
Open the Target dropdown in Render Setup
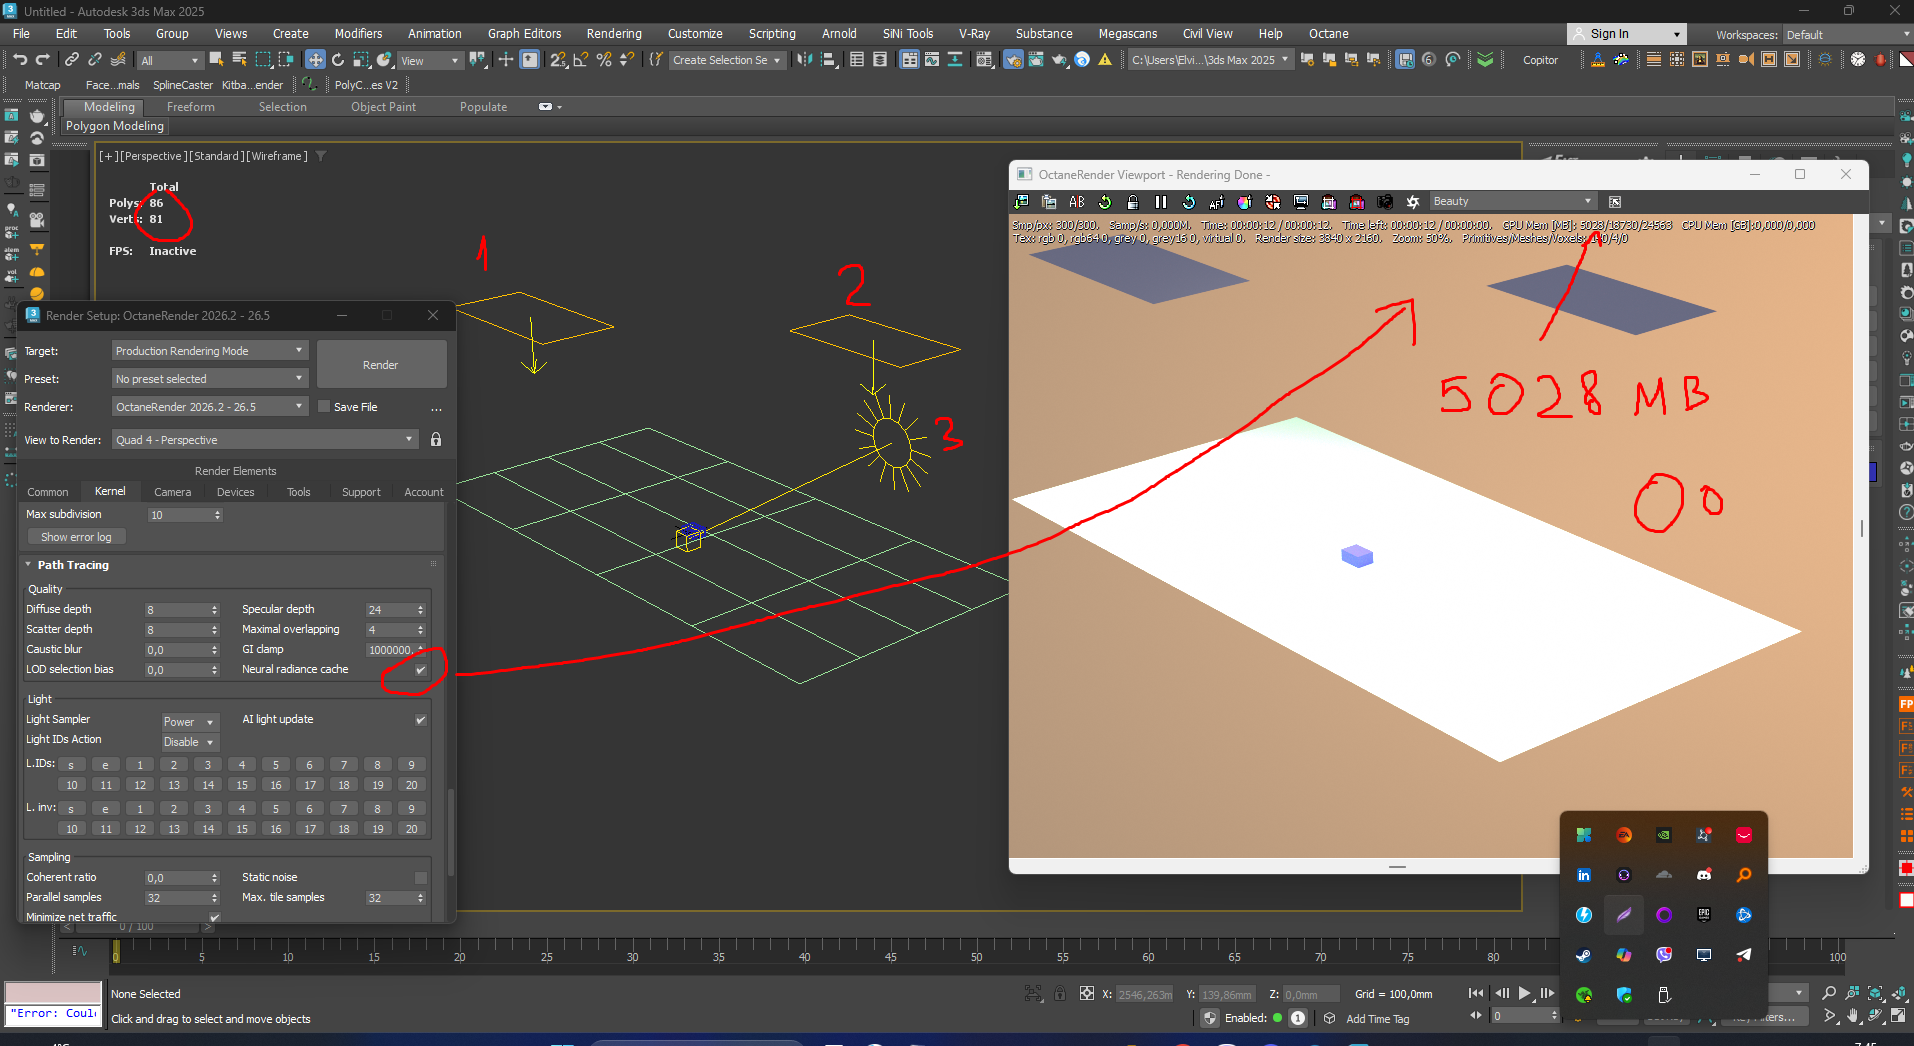tap(209, 351)
